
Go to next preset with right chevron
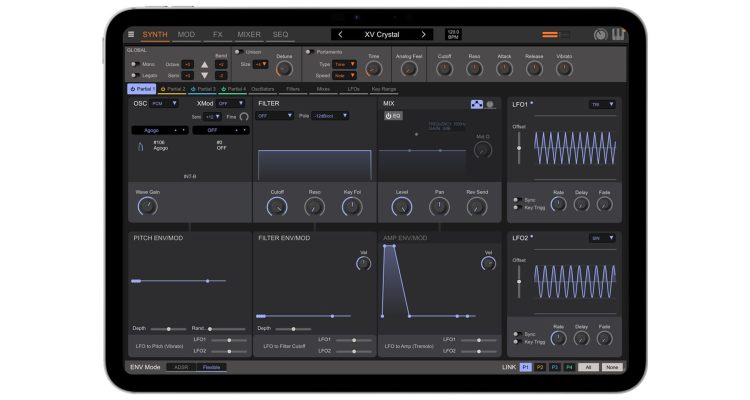point(423,34)
